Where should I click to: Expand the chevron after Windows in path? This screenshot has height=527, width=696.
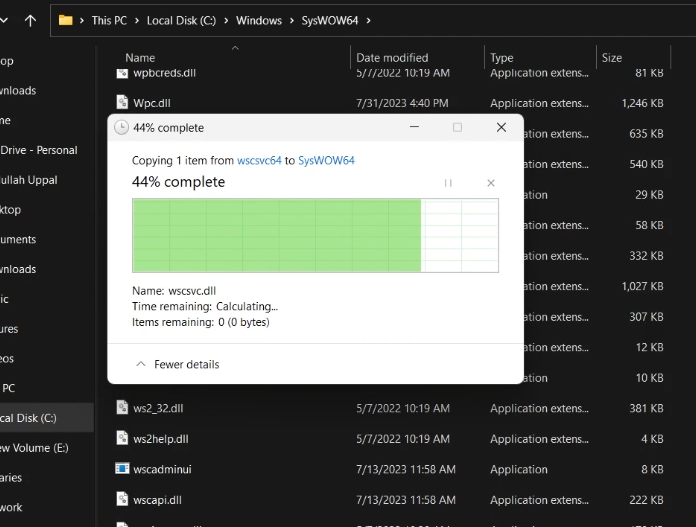[x=292, y=20]
